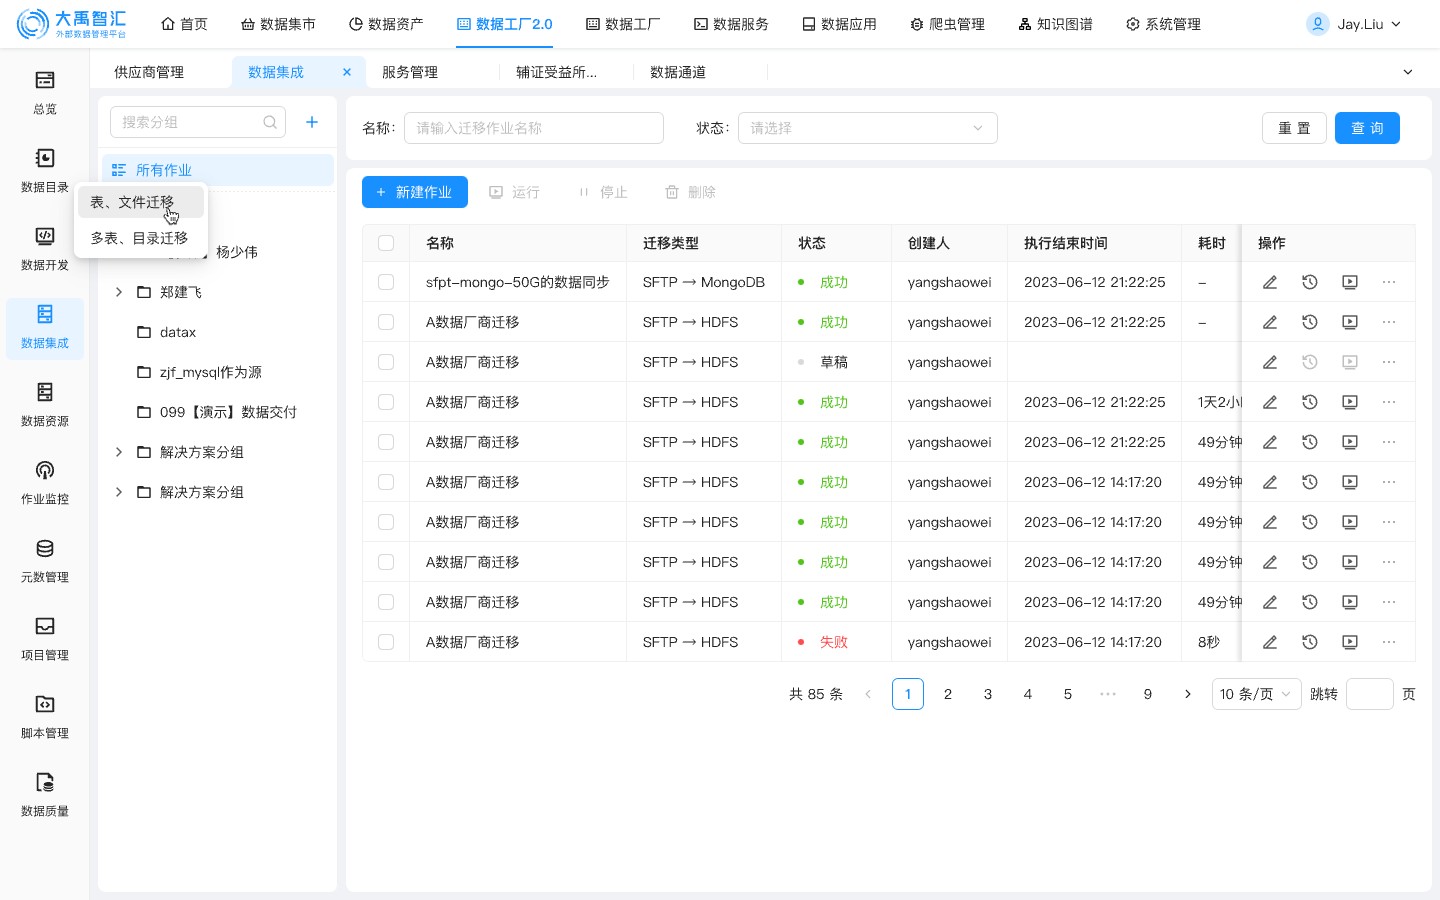Image resolution: width=1440 pixels, height=900 pixels.
Task: Open 数据目录 in left sidebar
Action: pyautogui.click(x=45, y=171)
